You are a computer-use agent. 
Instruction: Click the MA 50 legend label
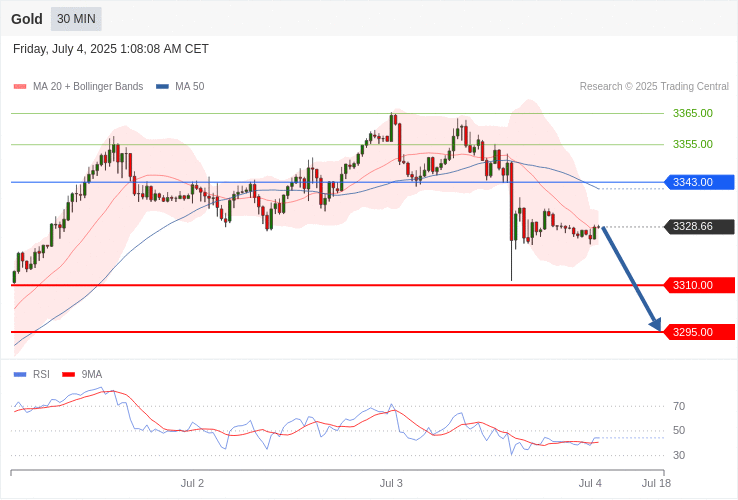point(190,87)
